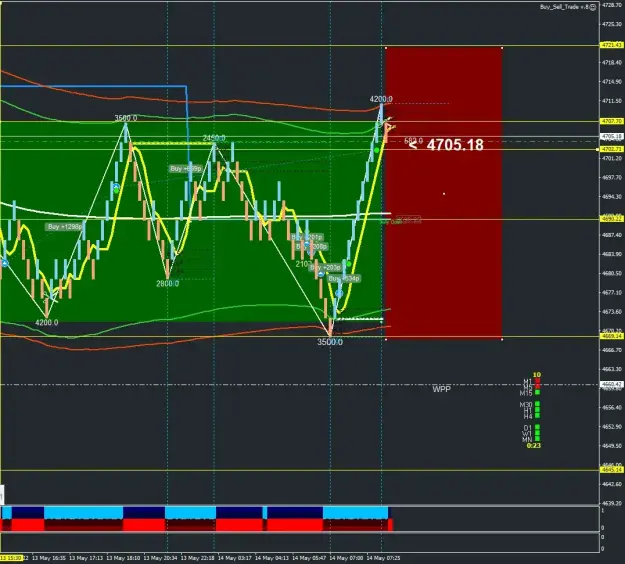Click the Buy_Sell_Trade expert advisor smiley icon
The image size is (625, 564).
point(593,7)
